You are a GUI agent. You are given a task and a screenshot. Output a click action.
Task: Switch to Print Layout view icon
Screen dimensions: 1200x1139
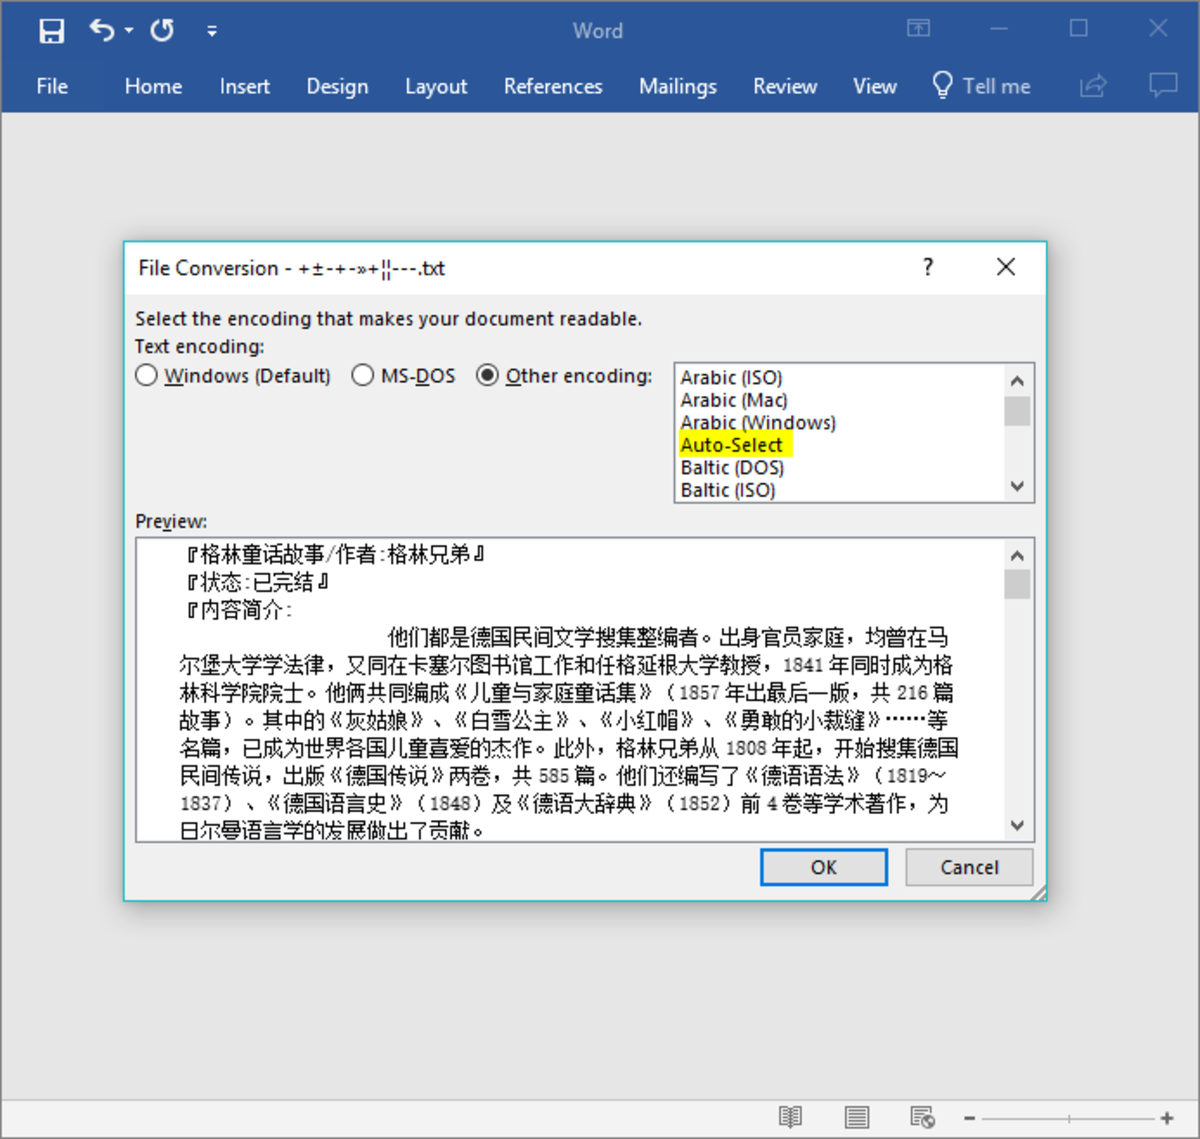click(856, 1117)
